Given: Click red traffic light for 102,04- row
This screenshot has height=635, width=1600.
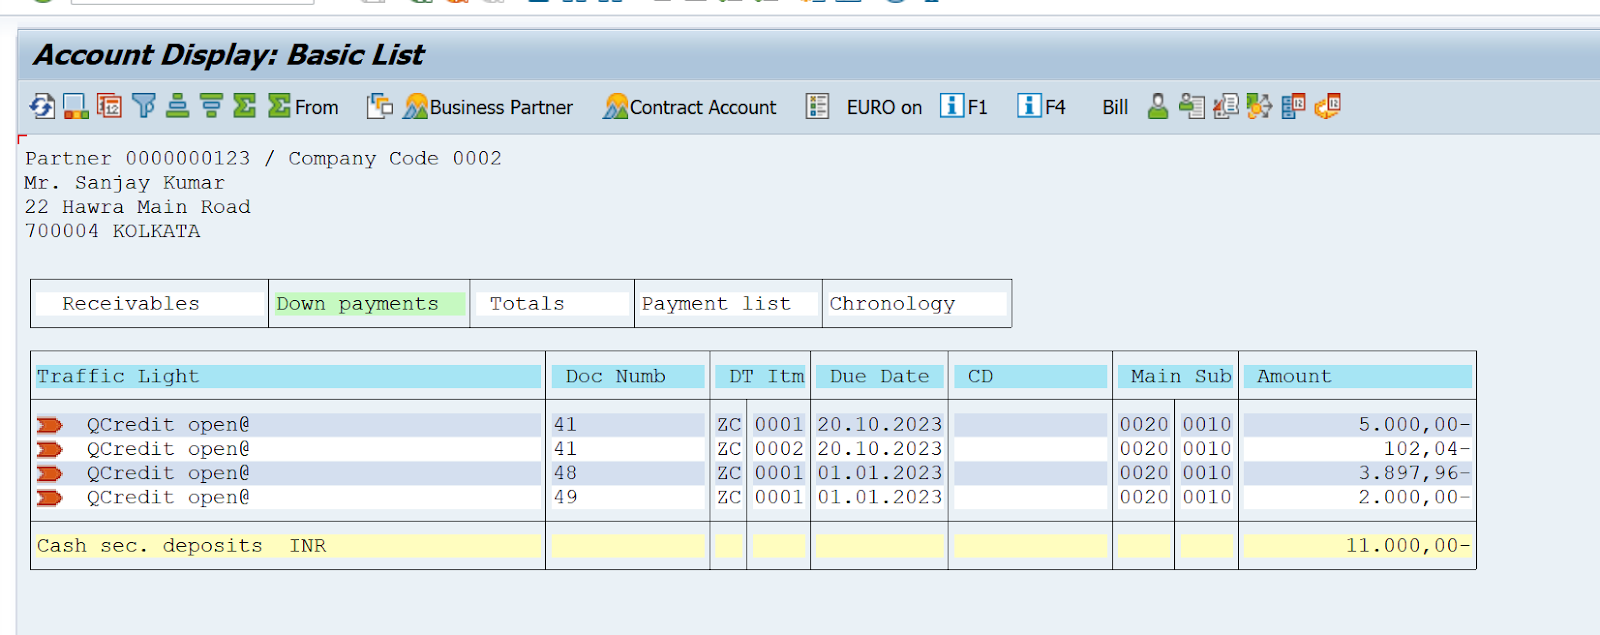Looking at the screenshot, I should pyautogui.click(x=50, y=449).
